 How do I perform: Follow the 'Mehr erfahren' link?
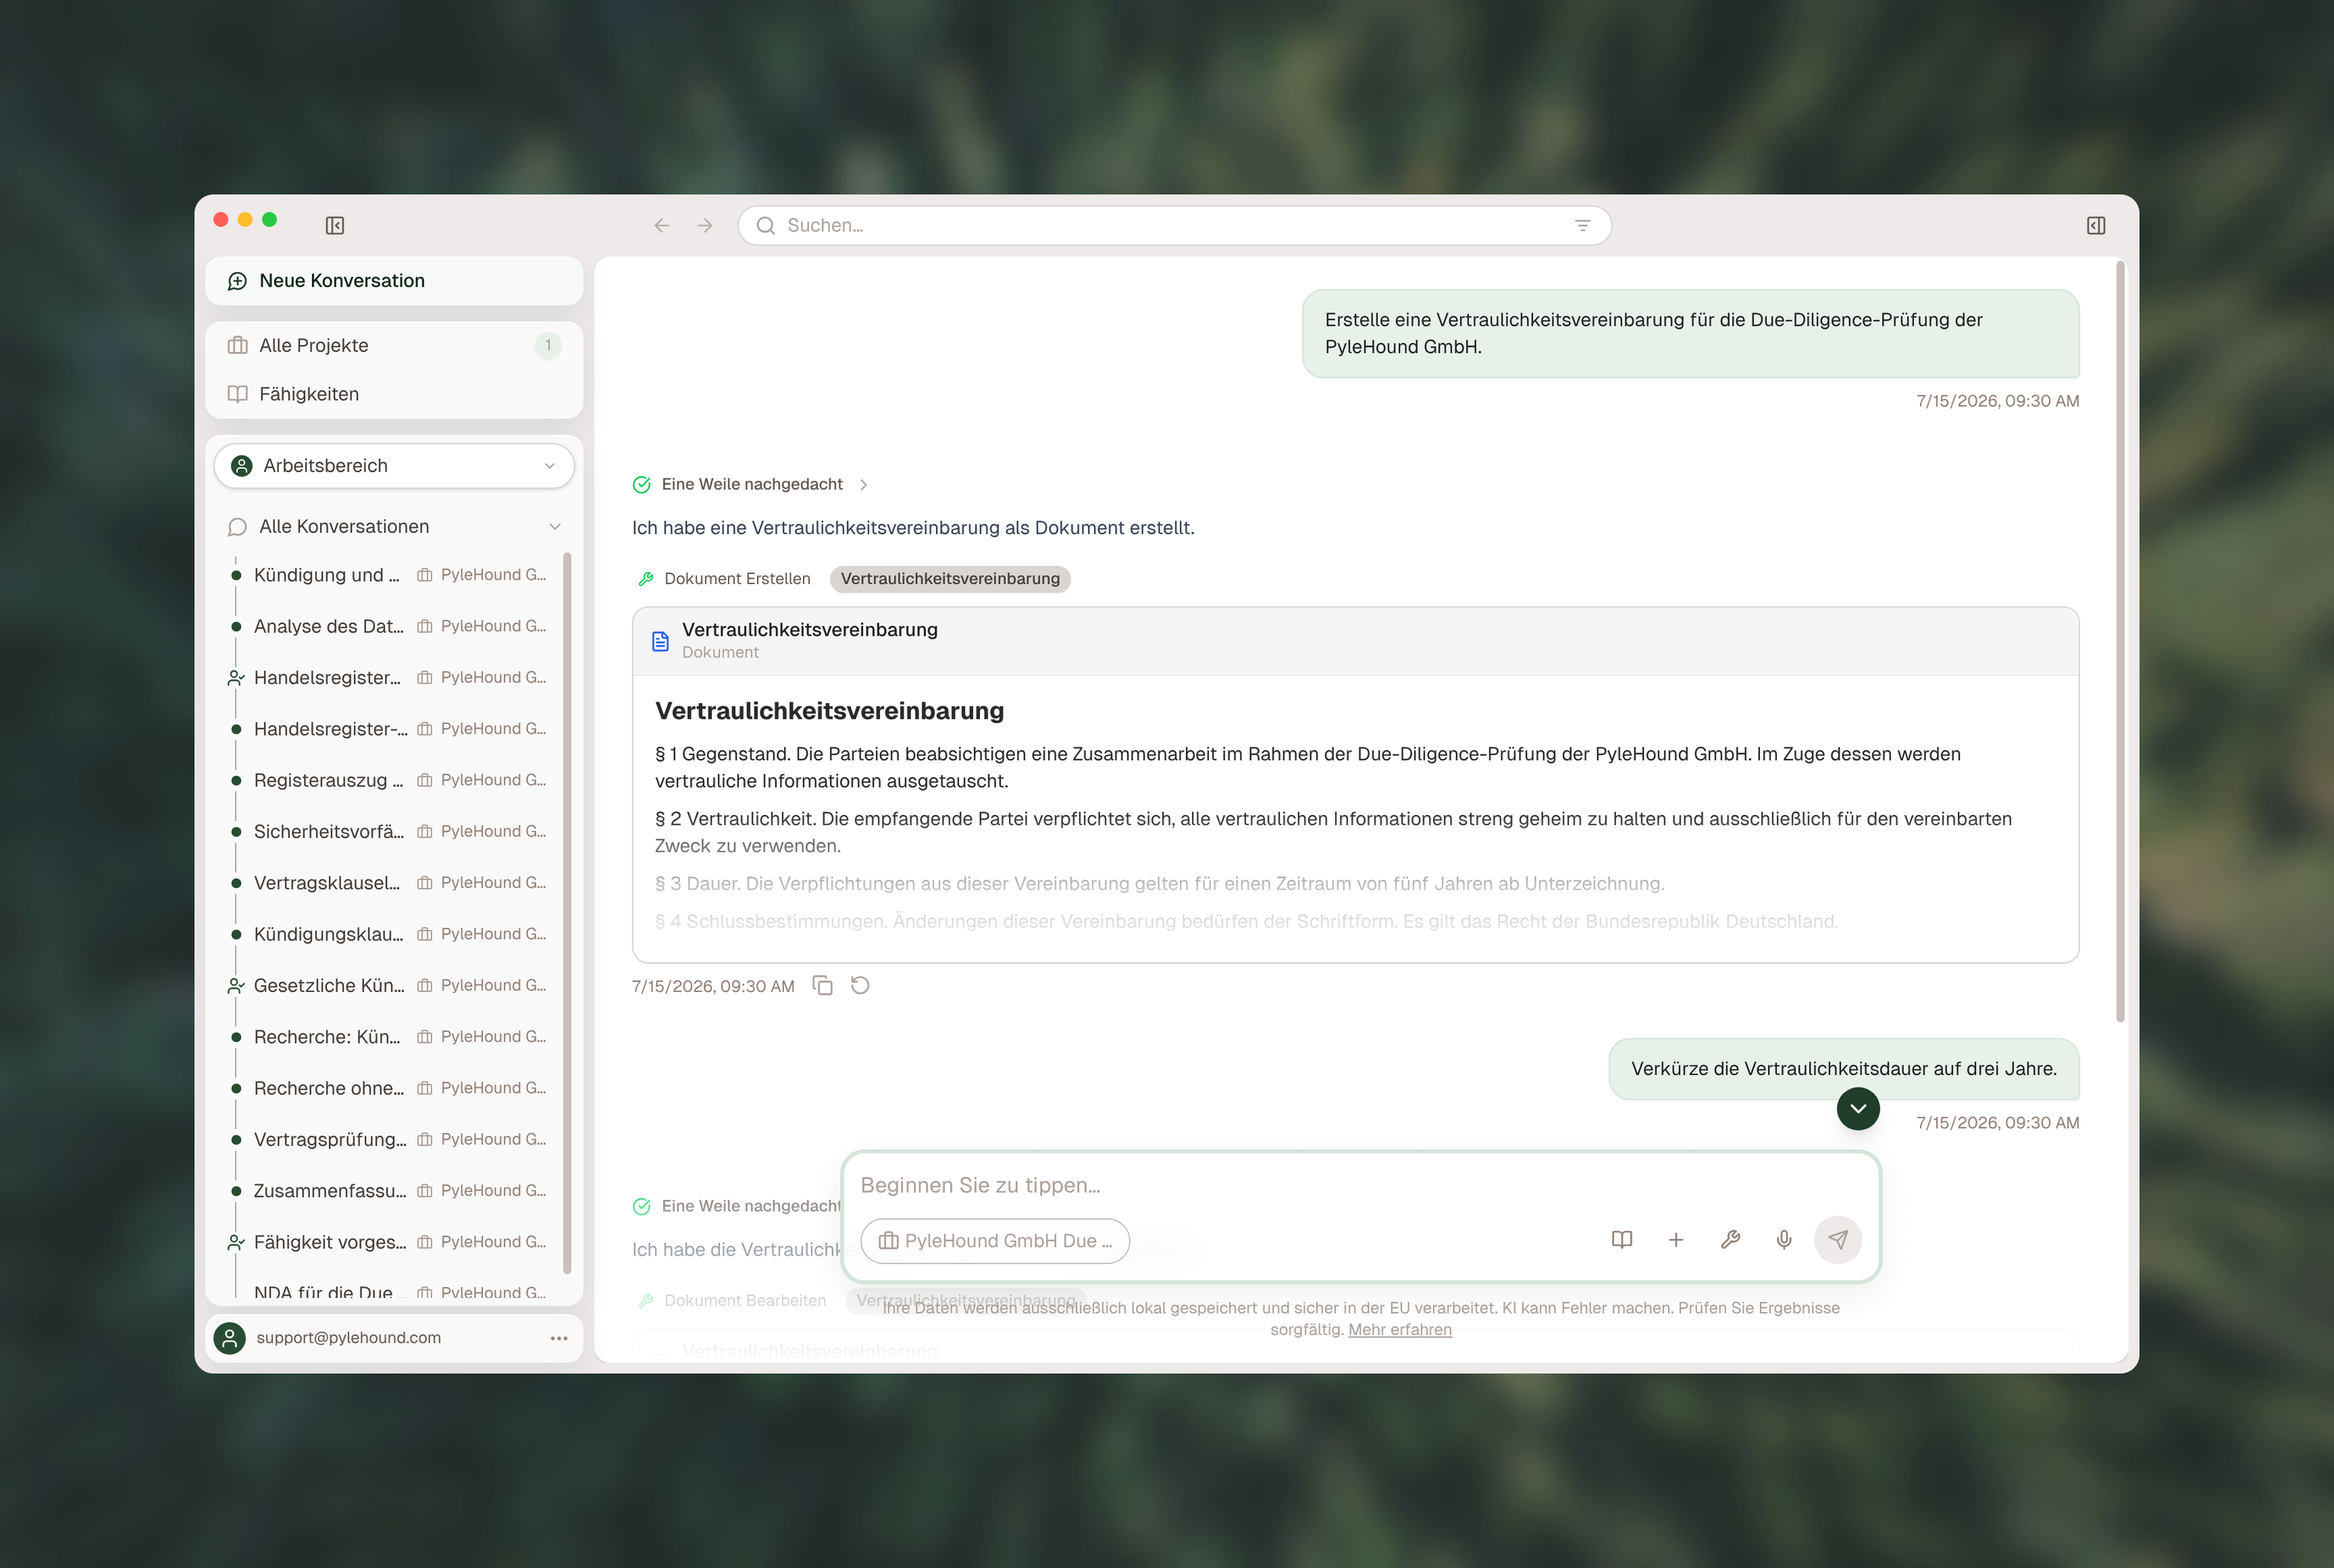1400,1330
